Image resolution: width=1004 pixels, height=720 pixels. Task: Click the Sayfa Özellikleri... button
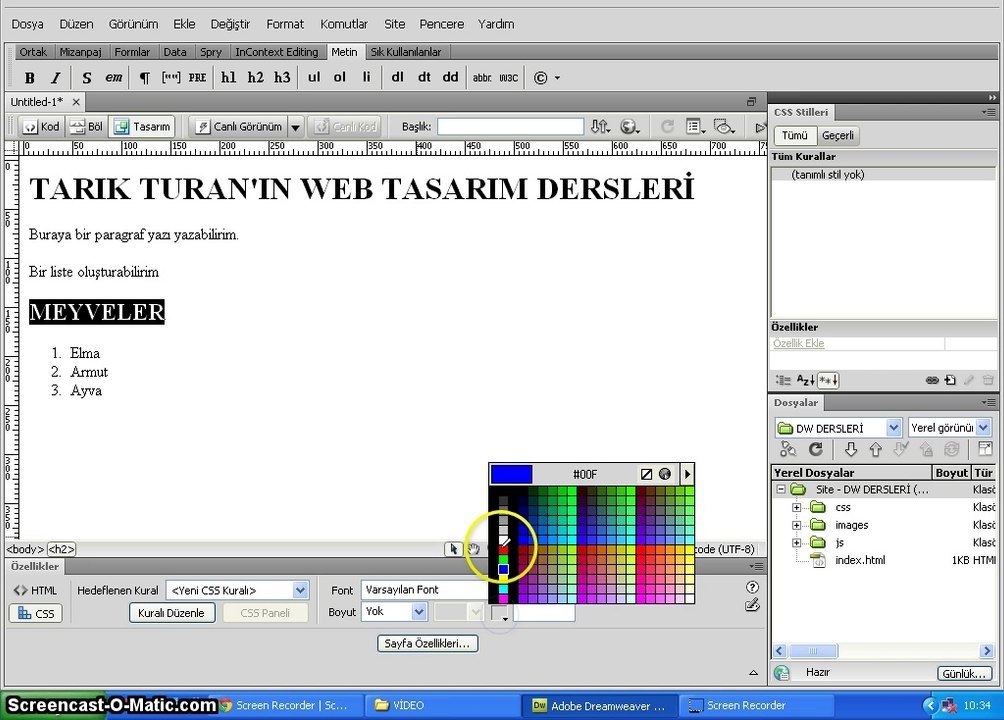(x=428, y=643)
